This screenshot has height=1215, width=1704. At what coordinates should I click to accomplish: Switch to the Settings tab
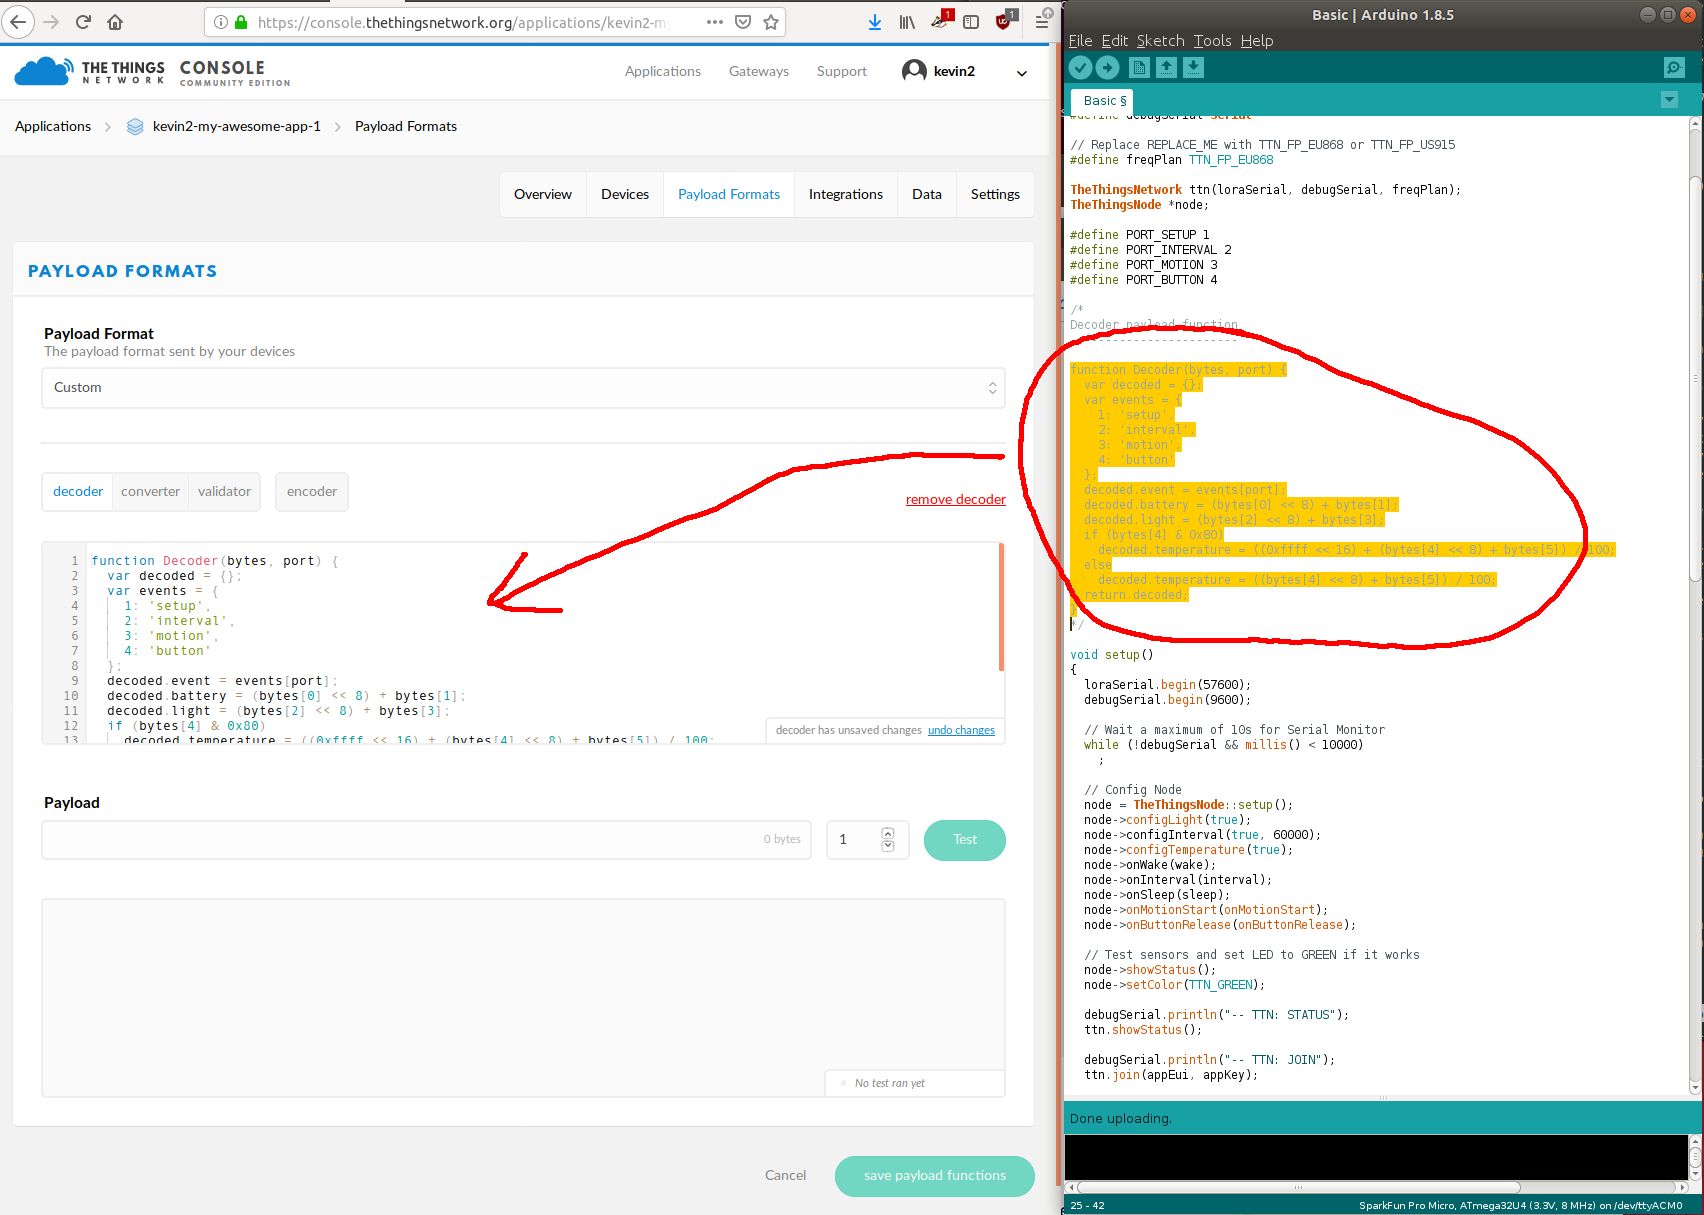click(995, 194)
